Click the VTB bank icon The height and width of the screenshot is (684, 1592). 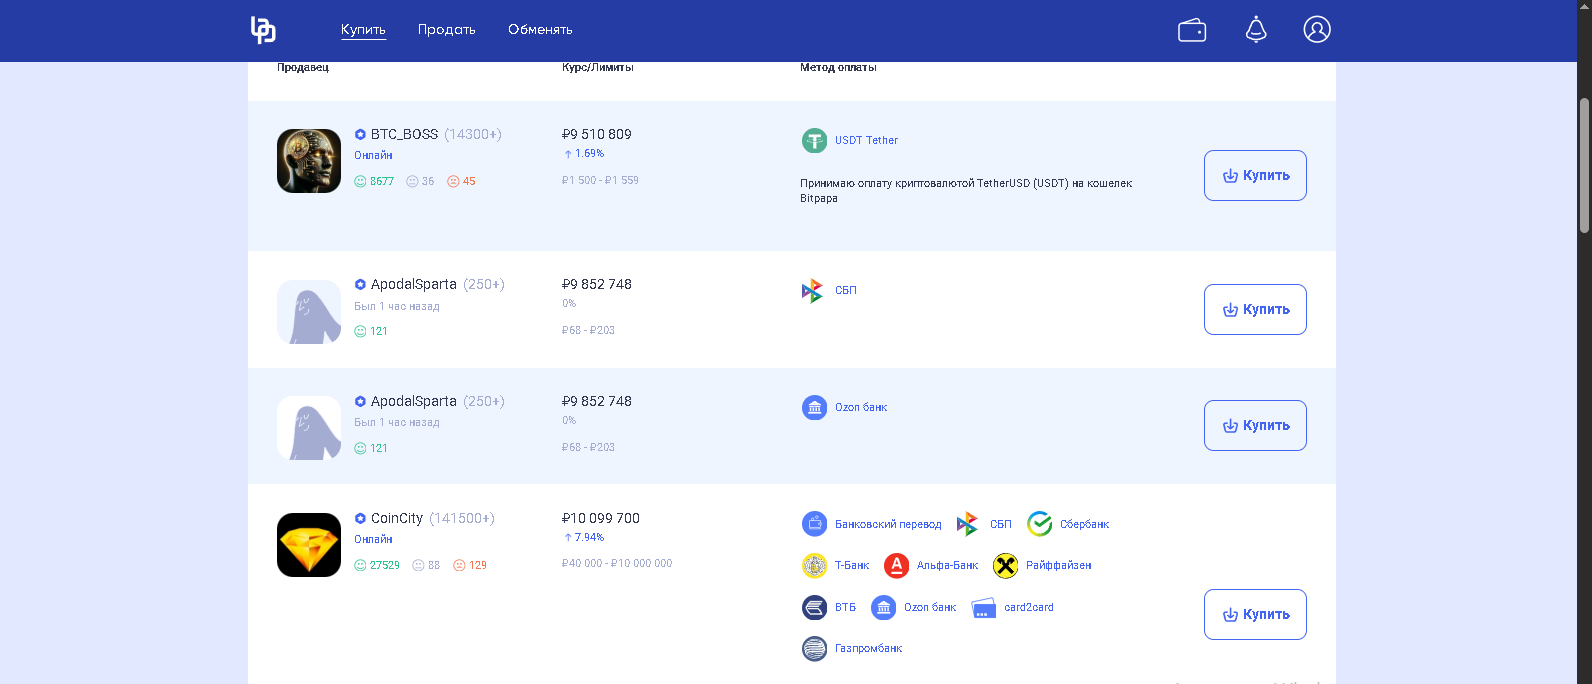point(814,608)
